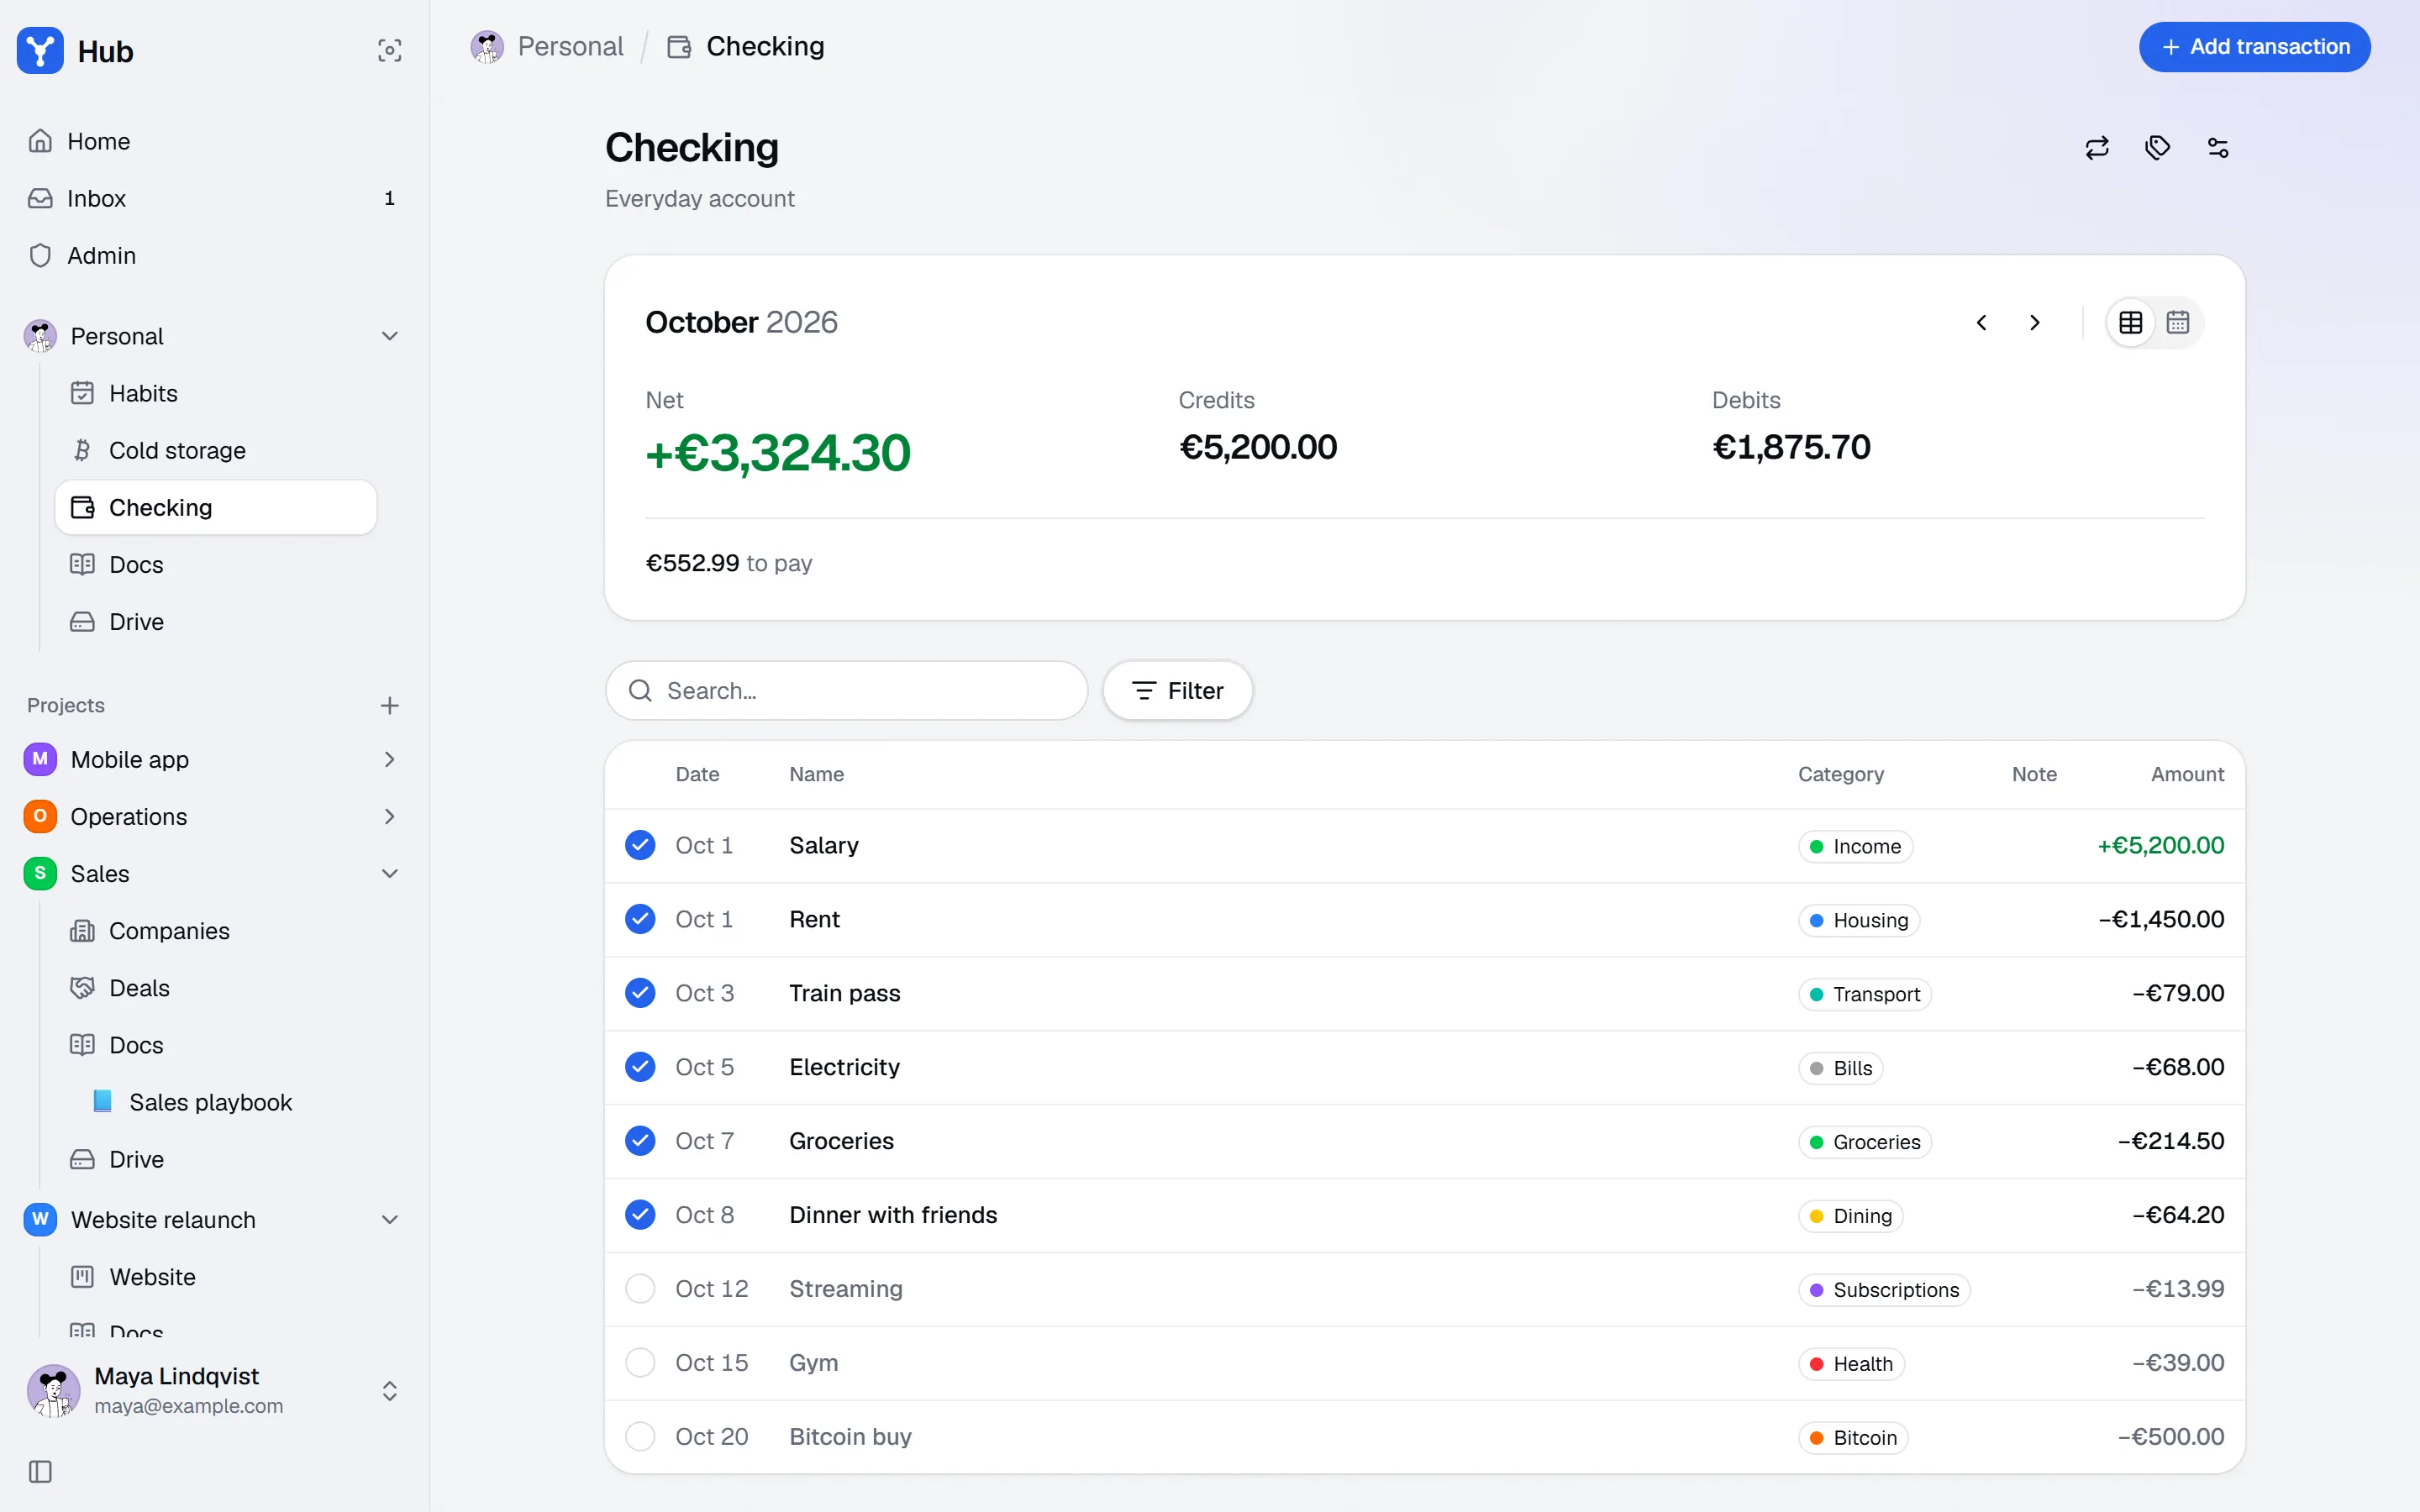The width and height of the screenshot is (2420, 1512).
Task: Open Inbox in the sidebar
Action: (x=214, y=198)
